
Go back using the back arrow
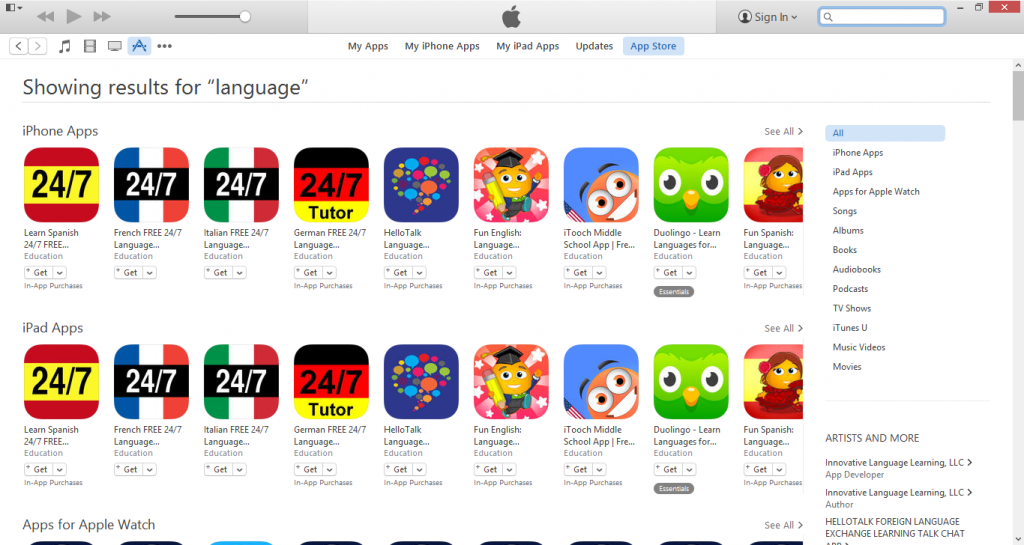18,46
